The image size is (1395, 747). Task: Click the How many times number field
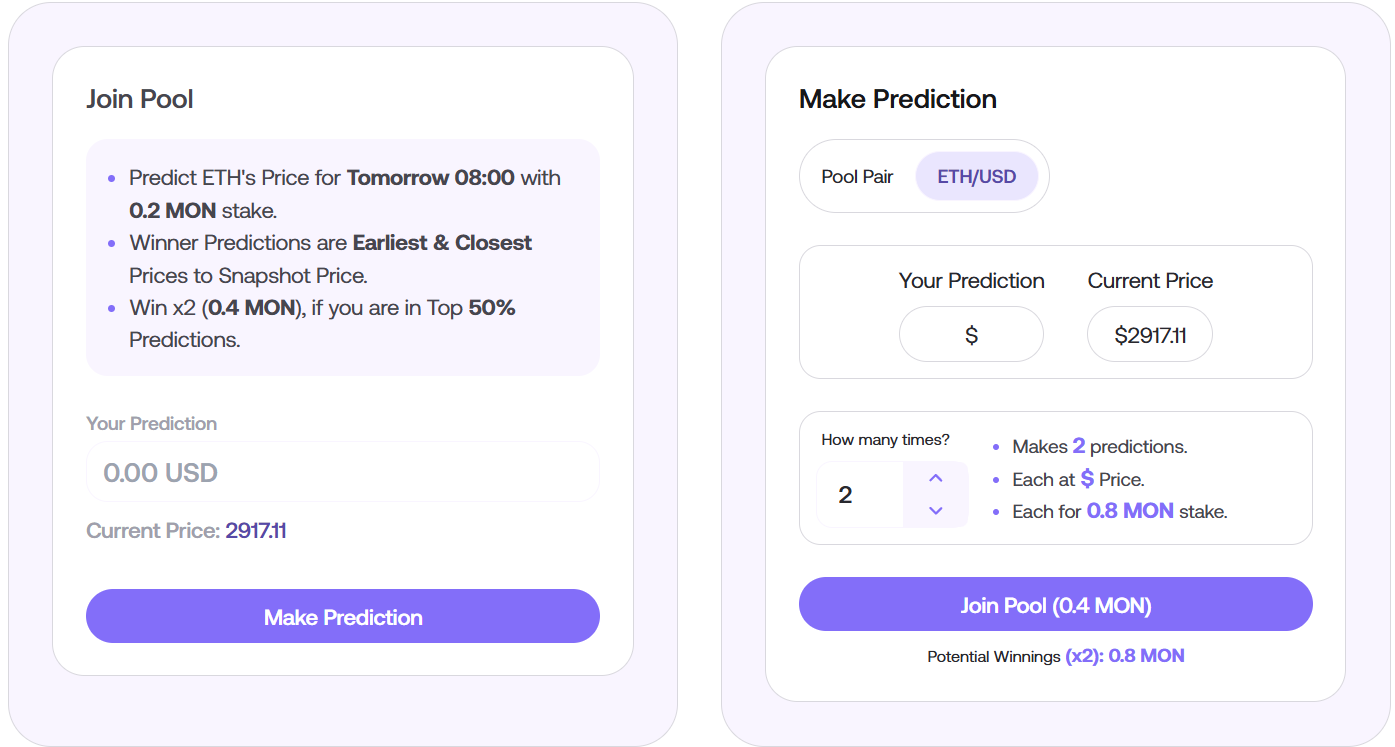click(x=860, y=495)
